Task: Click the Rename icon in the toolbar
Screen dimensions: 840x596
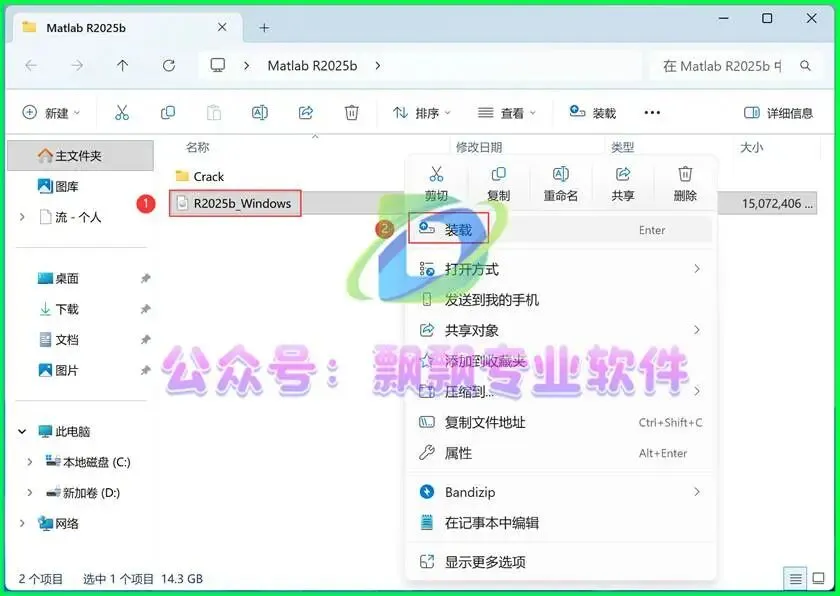Action: (260, 112)
